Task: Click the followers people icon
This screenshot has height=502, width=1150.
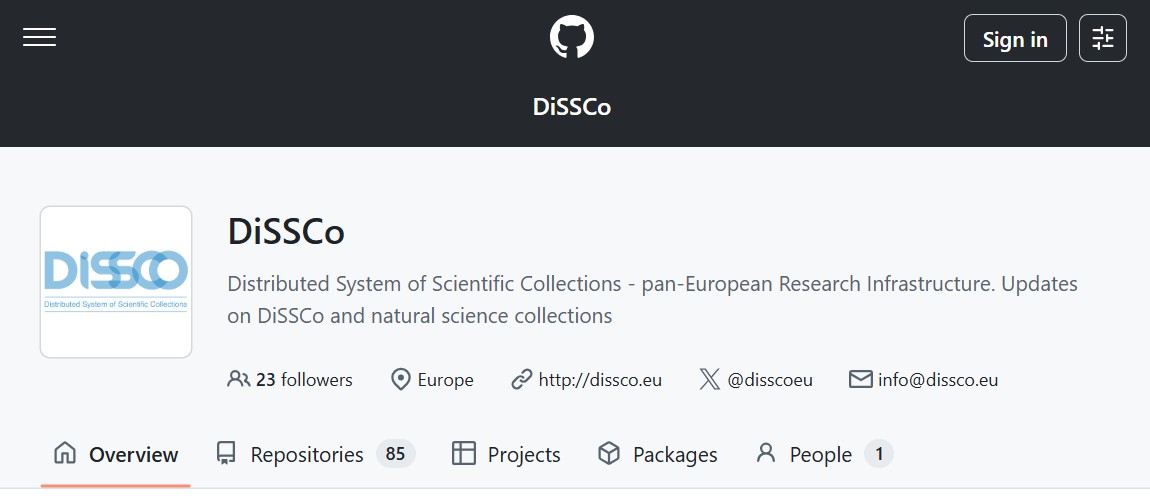Action: (x=238, y=380)
